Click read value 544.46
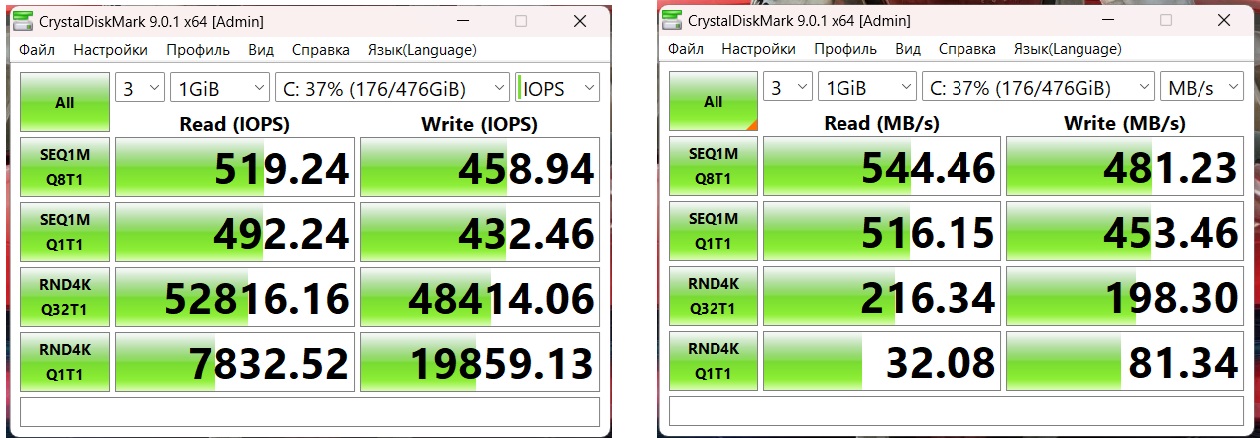1260x438 pixels. tap(882, 166)
